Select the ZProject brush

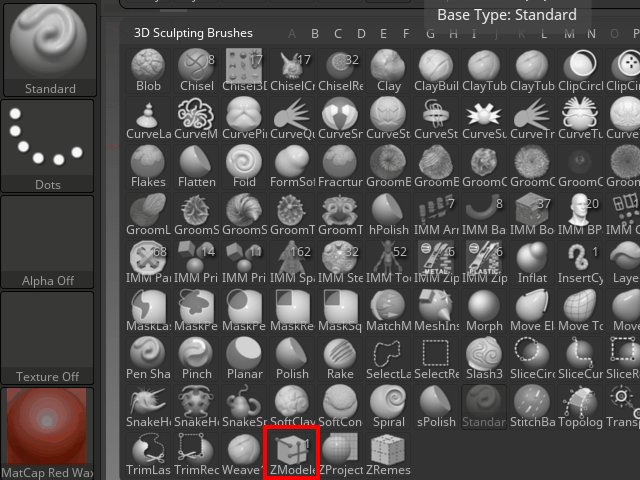pyautogui.click(x=340, y=455)
